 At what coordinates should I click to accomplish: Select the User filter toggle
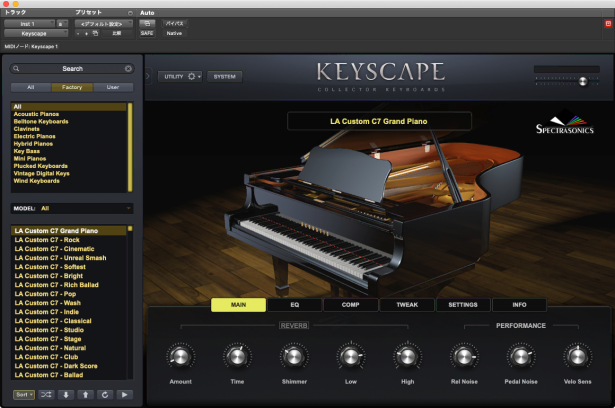tap(112, 87)
